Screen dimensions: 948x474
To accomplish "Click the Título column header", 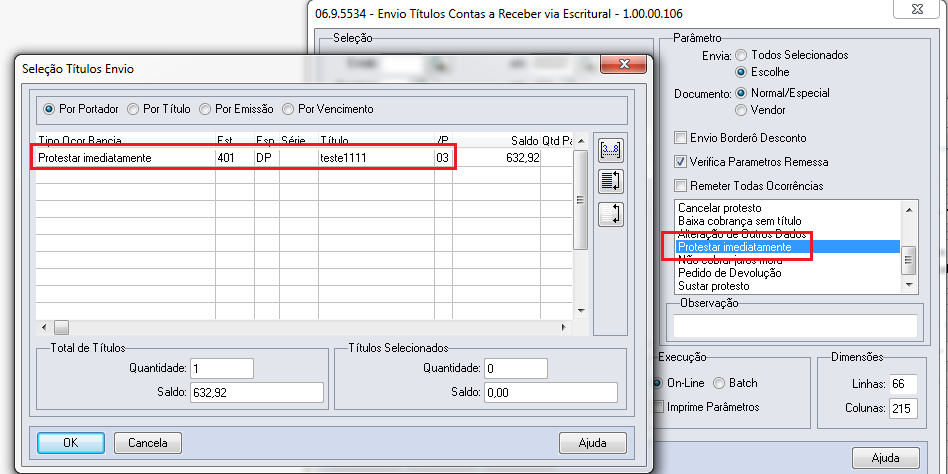I will 376,140.
